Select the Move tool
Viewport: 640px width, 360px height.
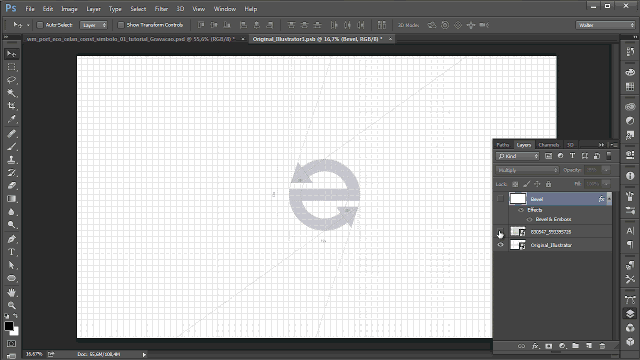[11, 54]
